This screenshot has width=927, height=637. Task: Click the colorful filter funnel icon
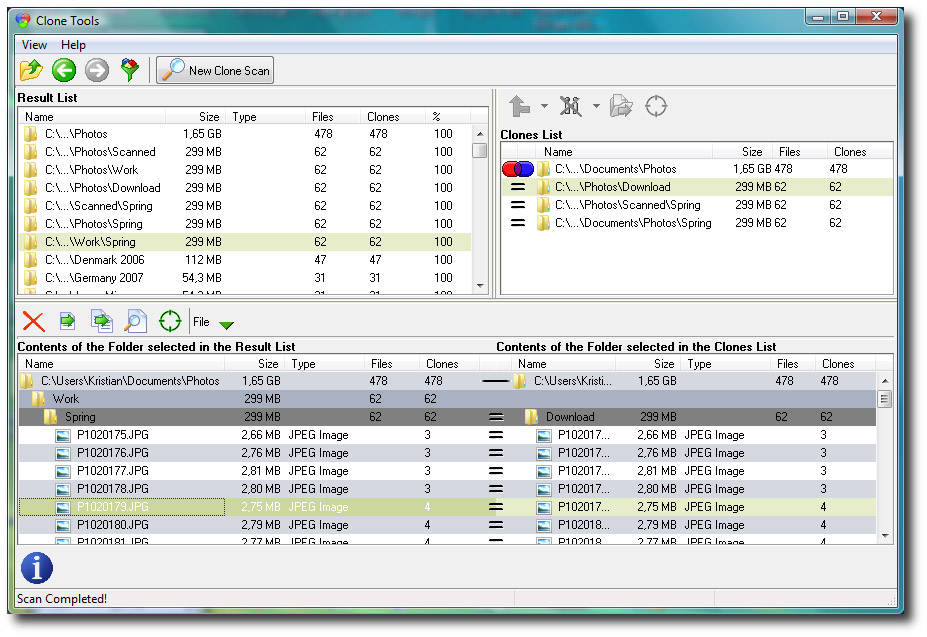point(129,70)
